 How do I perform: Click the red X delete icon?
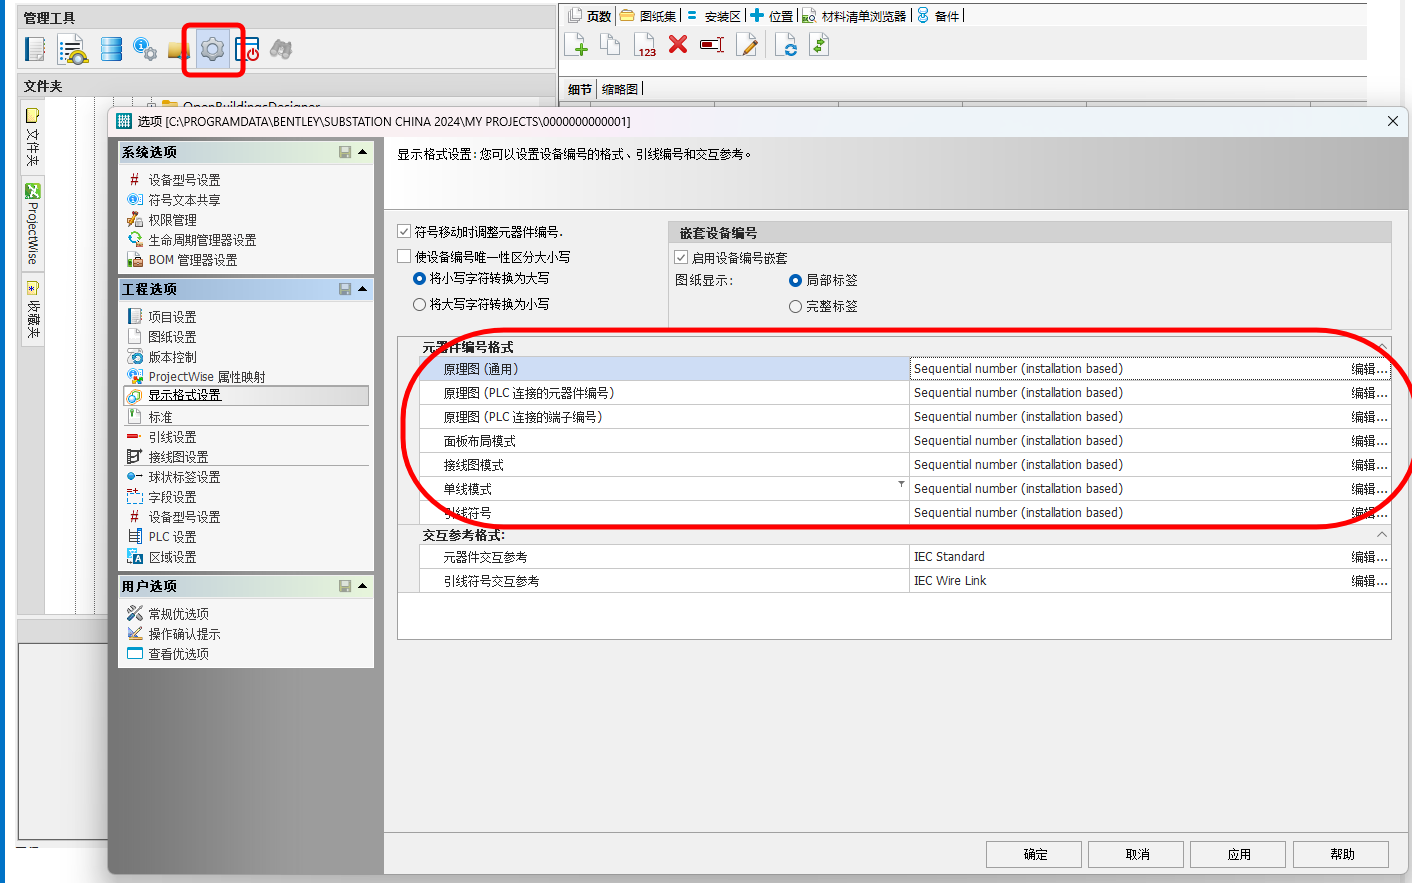(678, 44)
